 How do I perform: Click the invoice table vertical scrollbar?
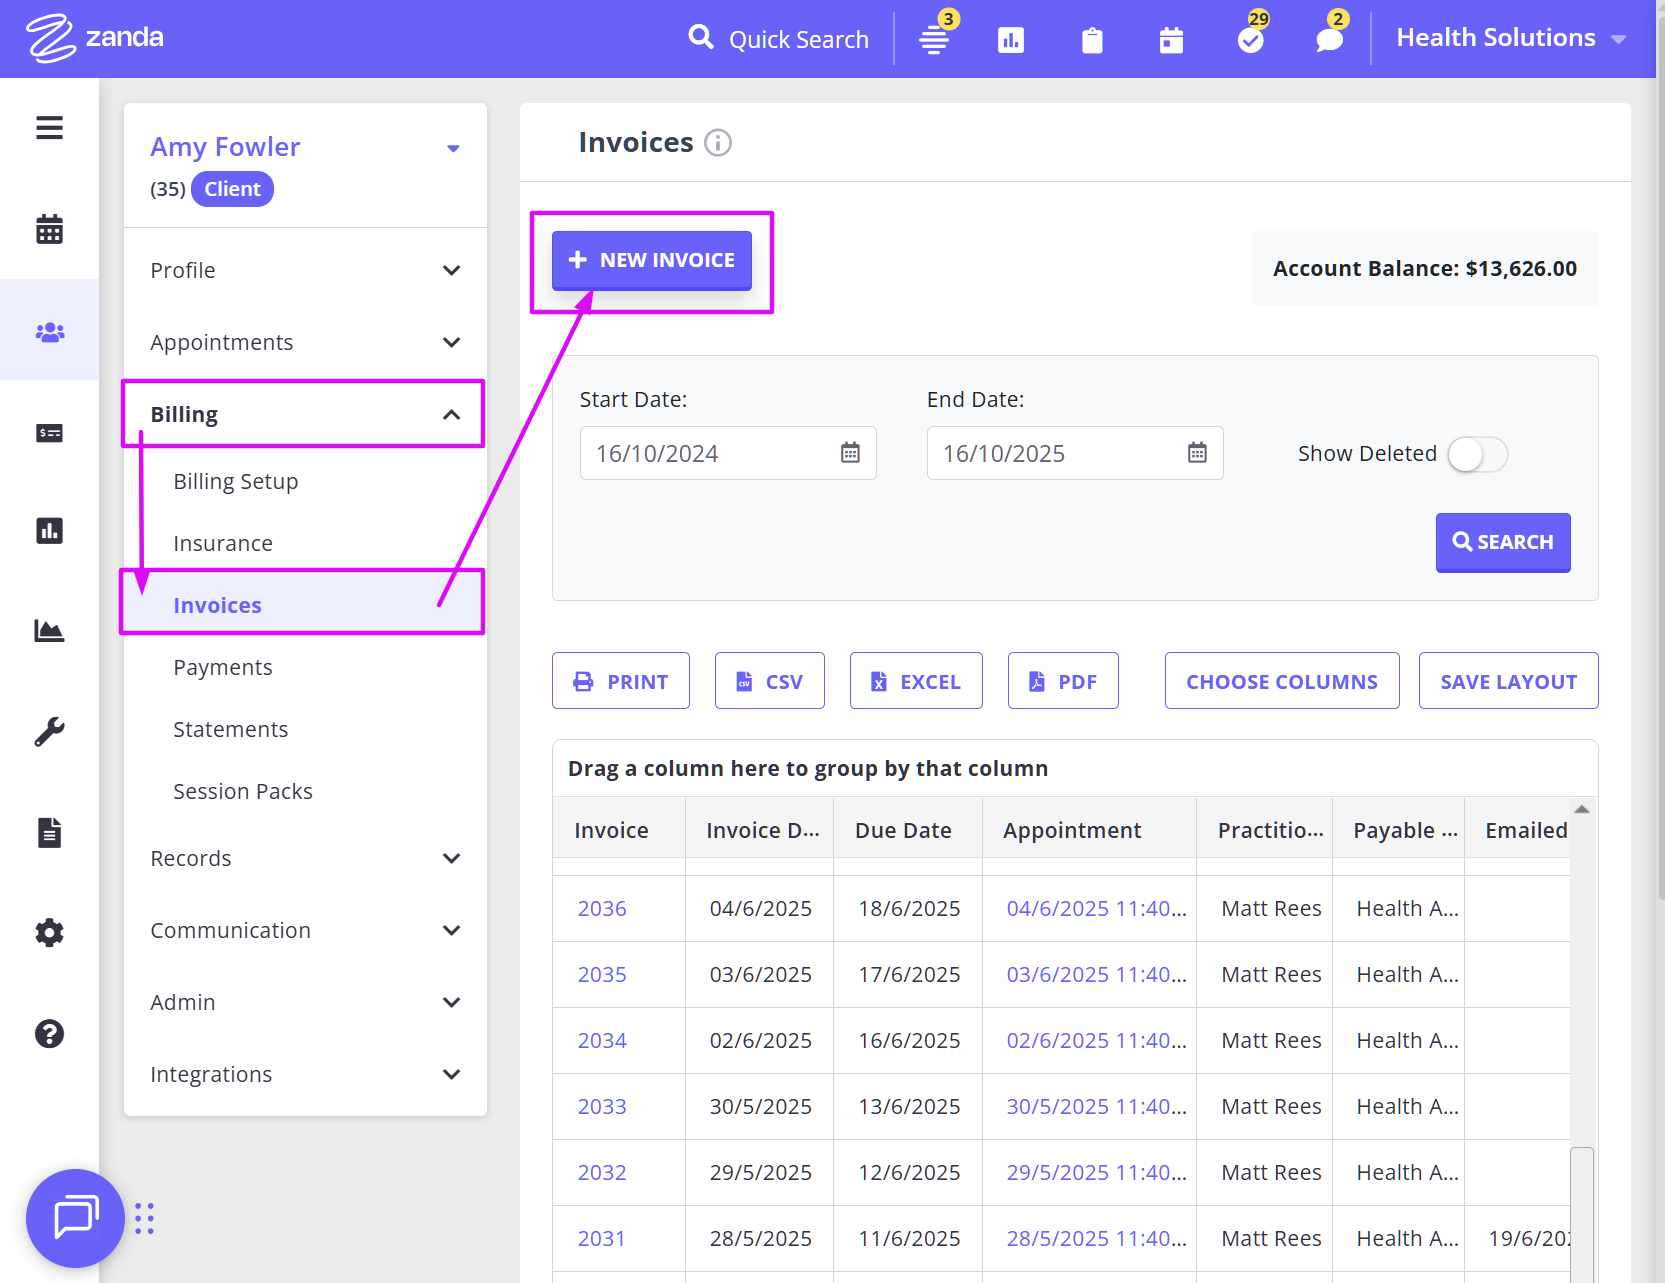[1581, 1210]
